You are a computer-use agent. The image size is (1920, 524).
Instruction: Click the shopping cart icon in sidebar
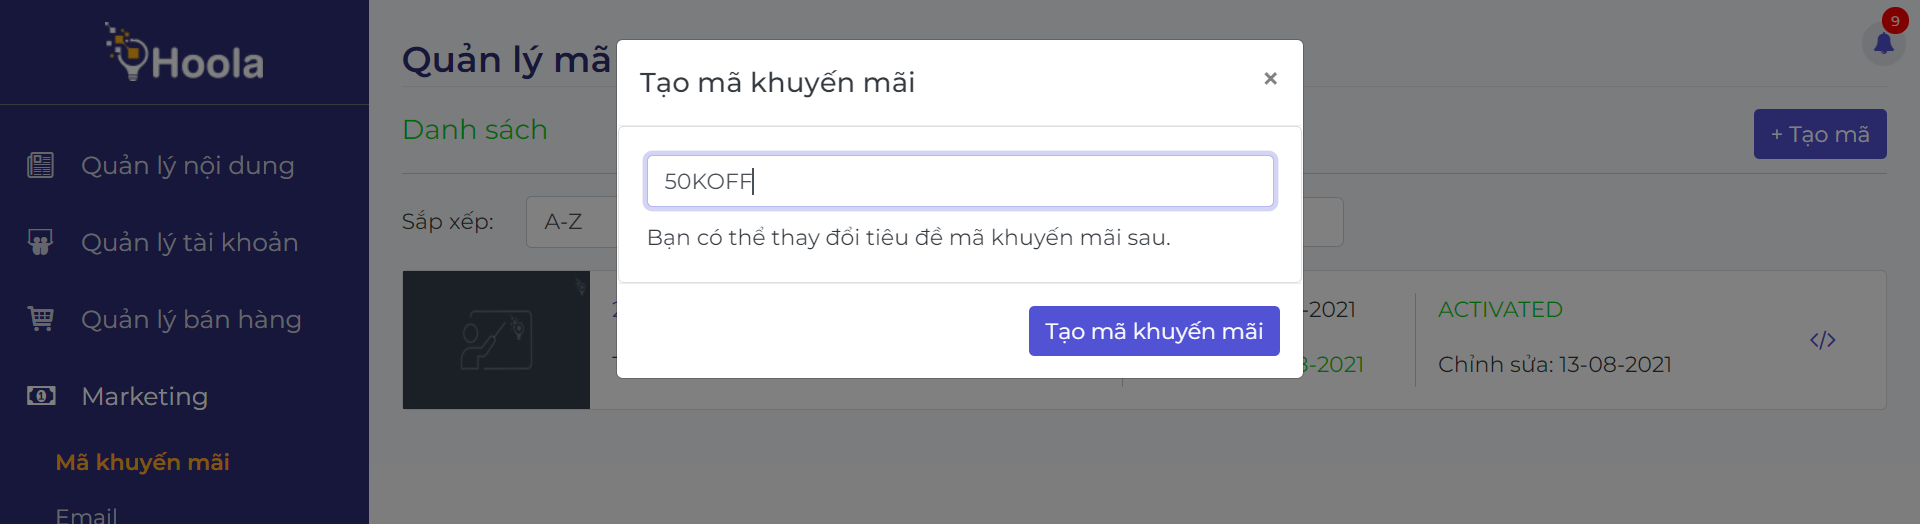41,319
